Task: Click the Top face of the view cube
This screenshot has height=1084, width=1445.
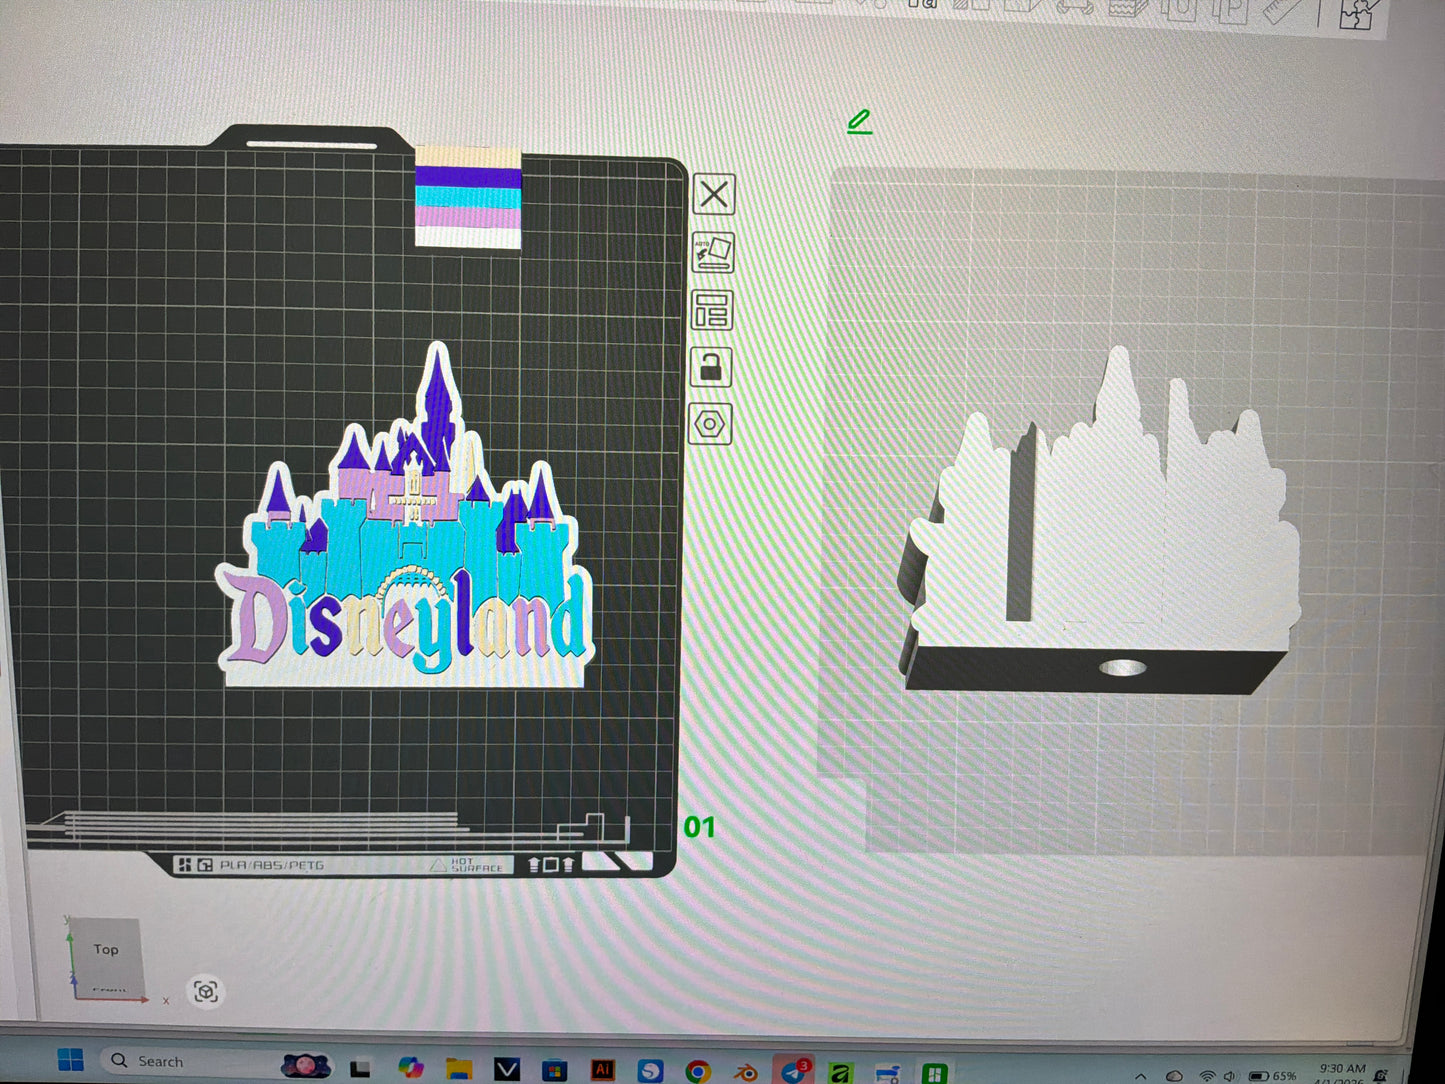Action: [x=106, y=949]
